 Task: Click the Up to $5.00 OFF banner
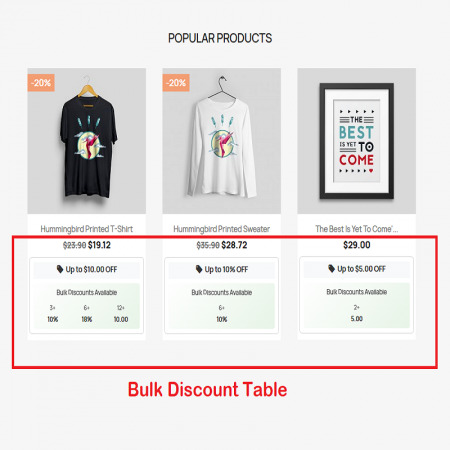[357, 269]
